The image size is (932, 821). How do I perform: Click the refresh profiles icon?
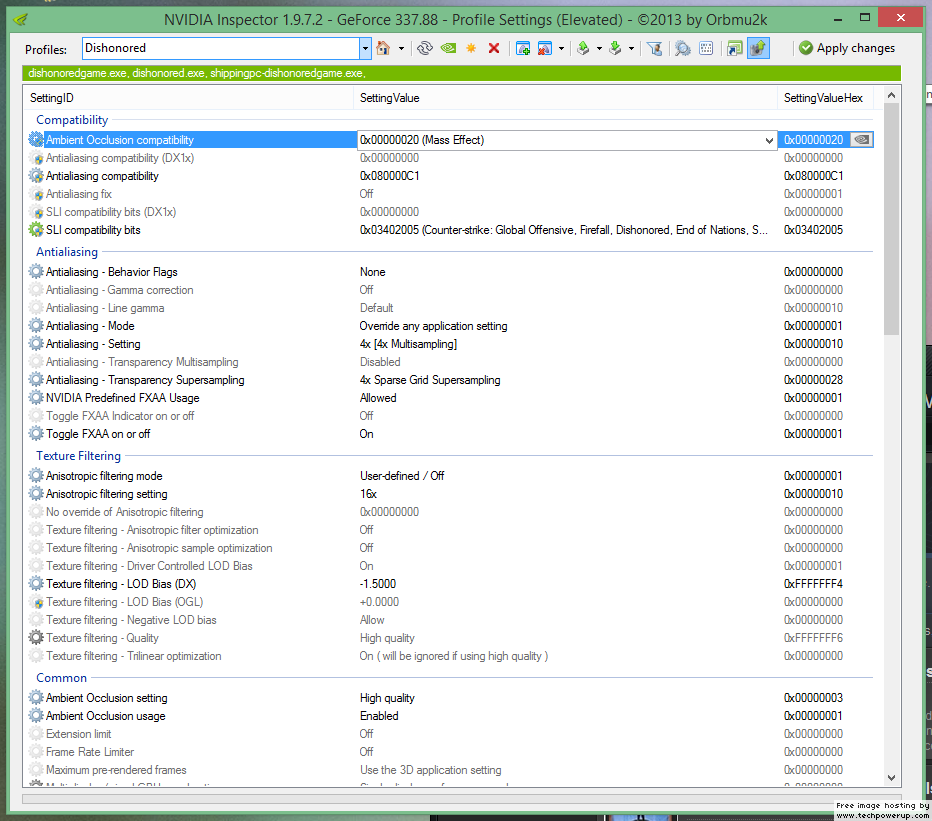point(424,48)
